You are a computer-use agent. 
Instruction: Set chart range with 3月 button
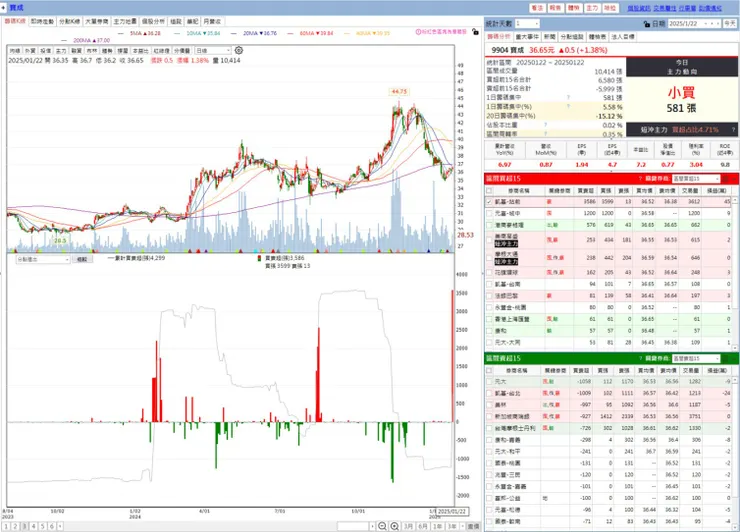(x=409, y=526)
